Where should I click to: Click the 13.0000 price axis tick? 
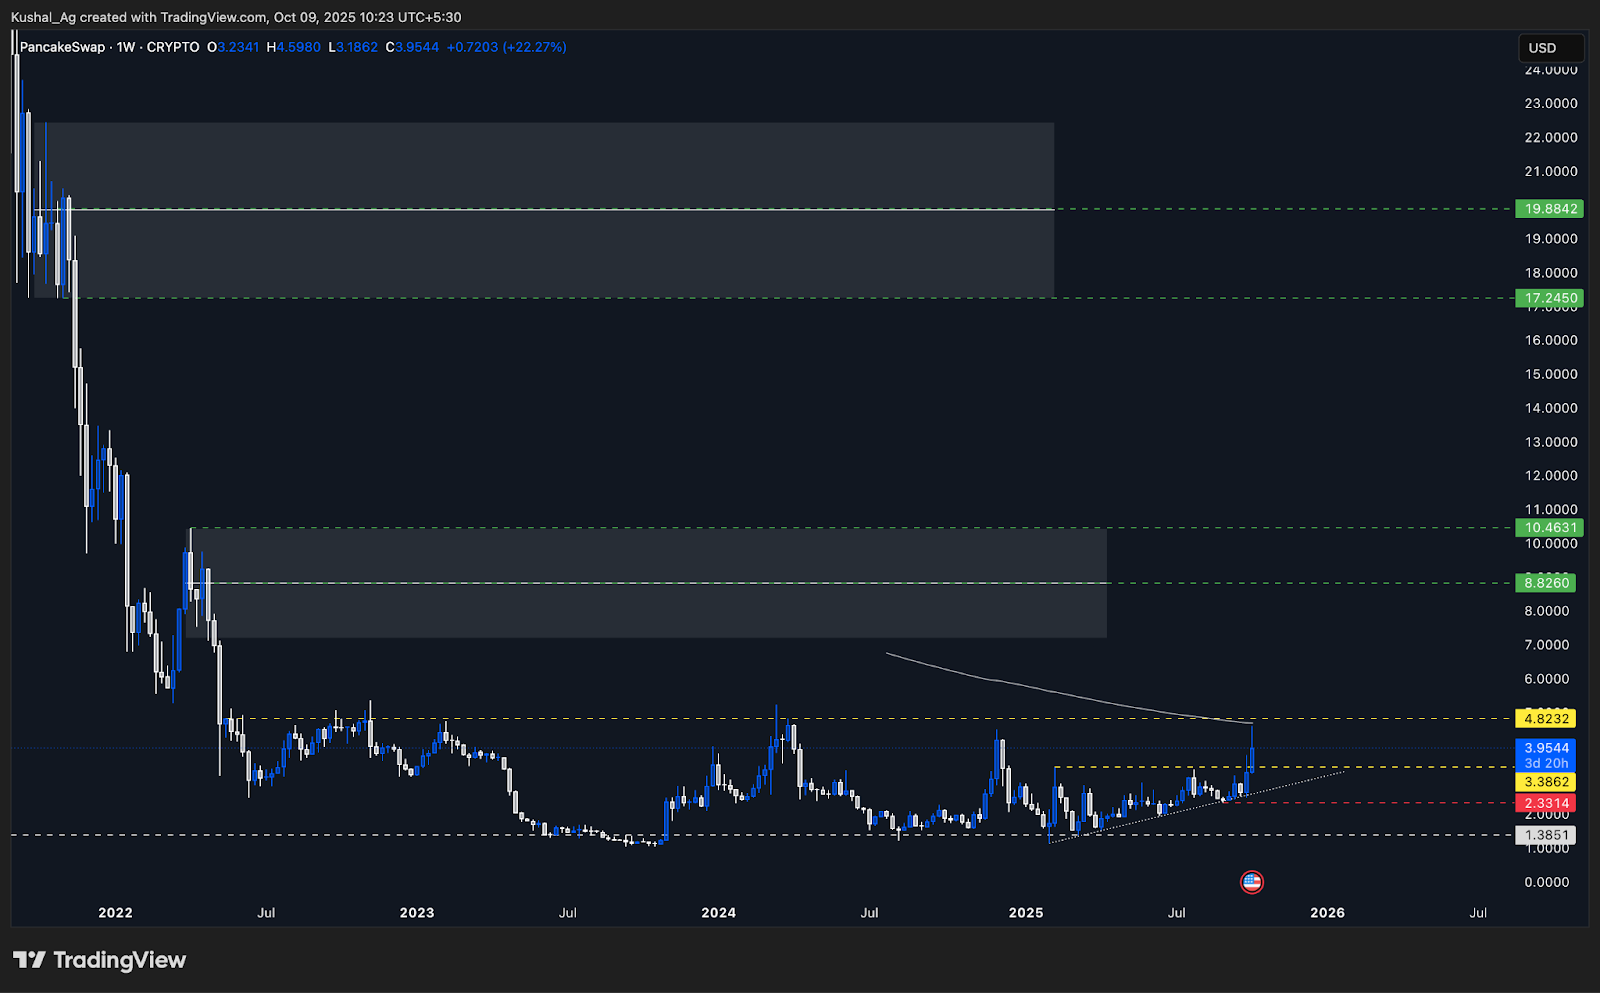tap(1551, 442)
